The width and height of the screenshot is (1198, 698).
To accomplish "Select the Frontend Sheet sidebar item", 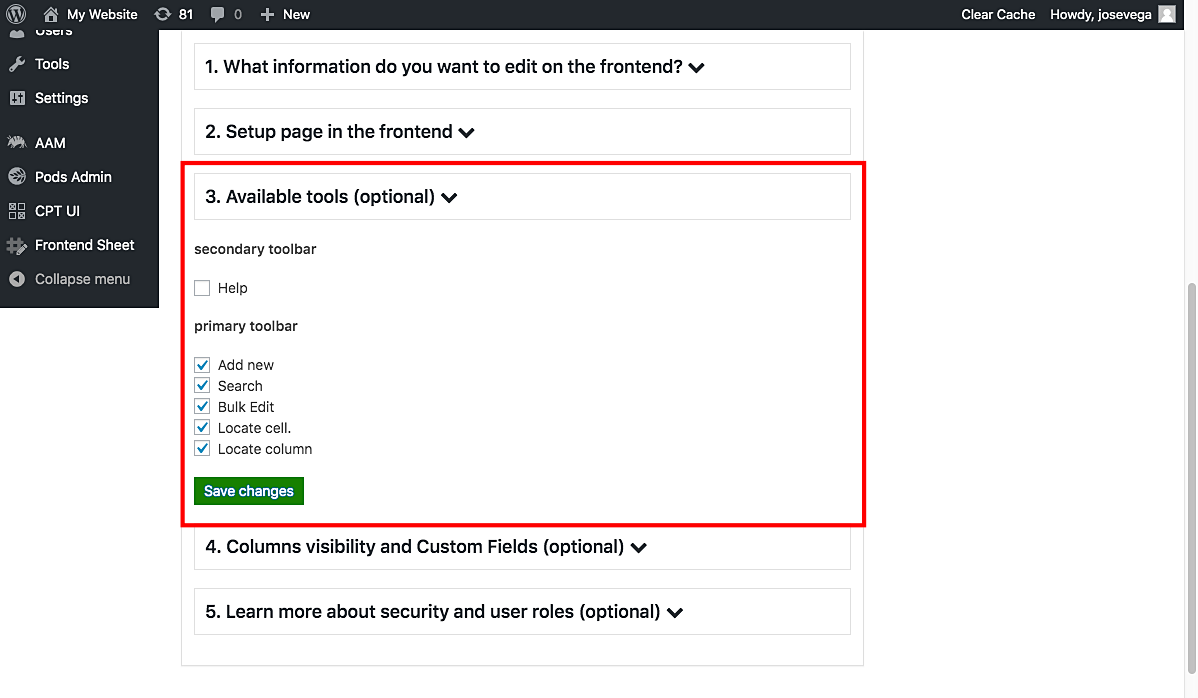I will pyautogui.click(x=84, y=244).
